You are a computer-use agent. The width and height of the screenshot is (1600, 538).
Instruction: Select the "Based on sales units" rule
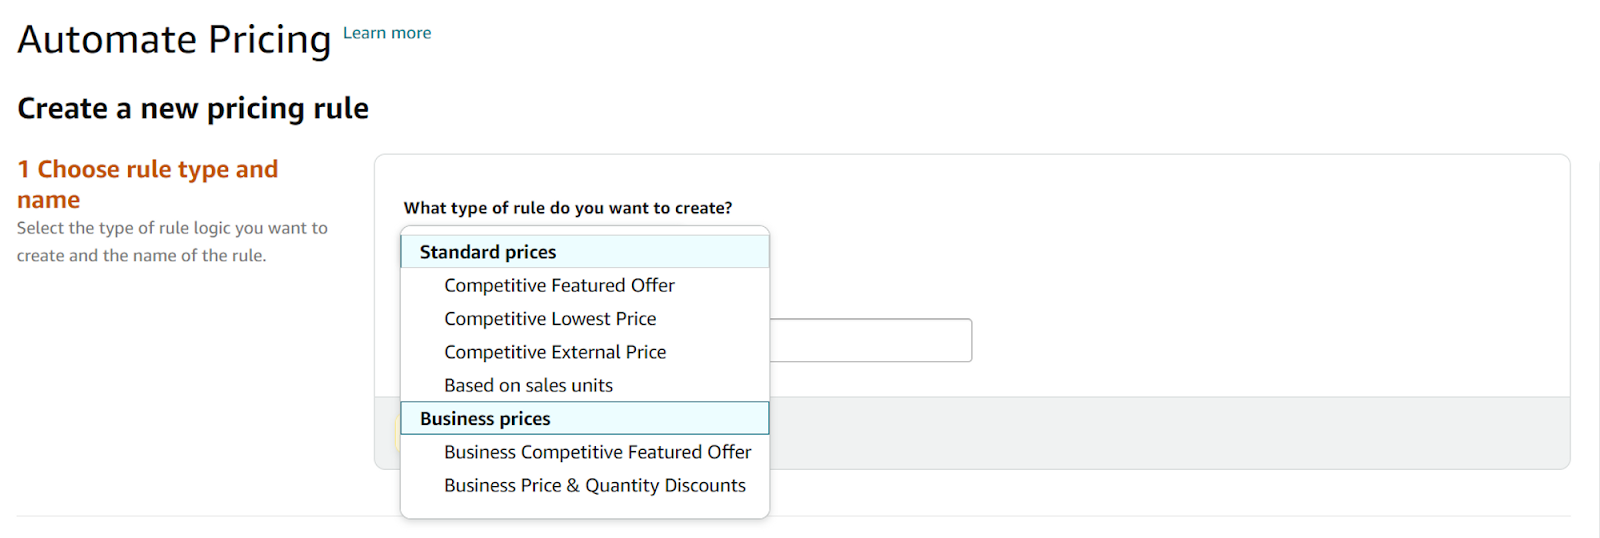pyautogui.click(x=528, y=386)
